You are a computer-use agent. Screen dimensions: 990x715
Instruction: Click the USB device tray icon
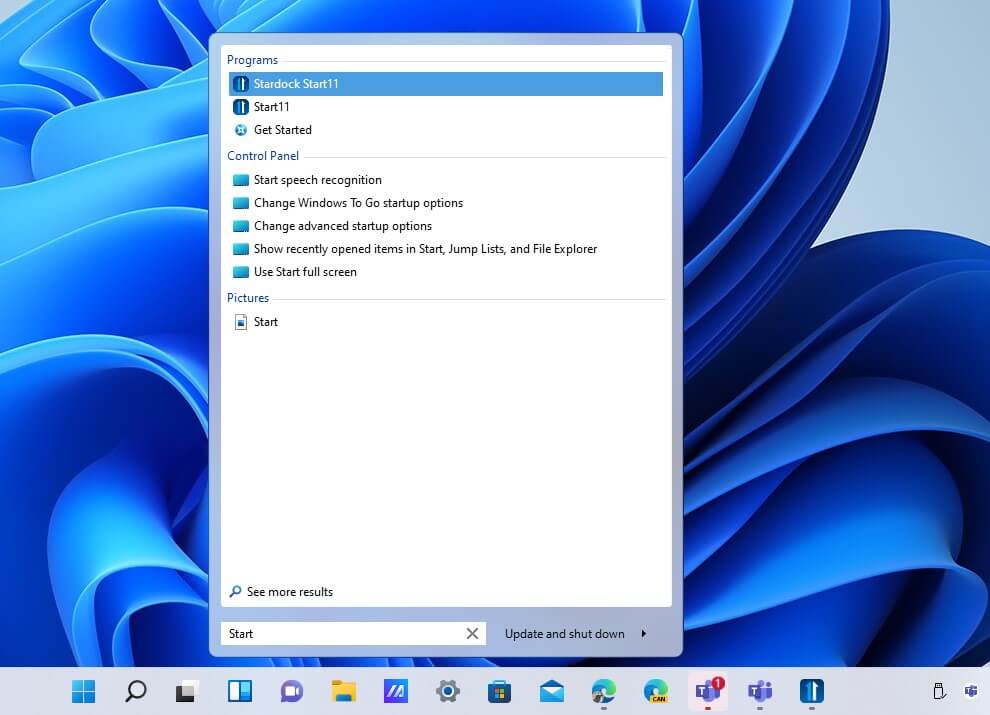click(939, 691)
